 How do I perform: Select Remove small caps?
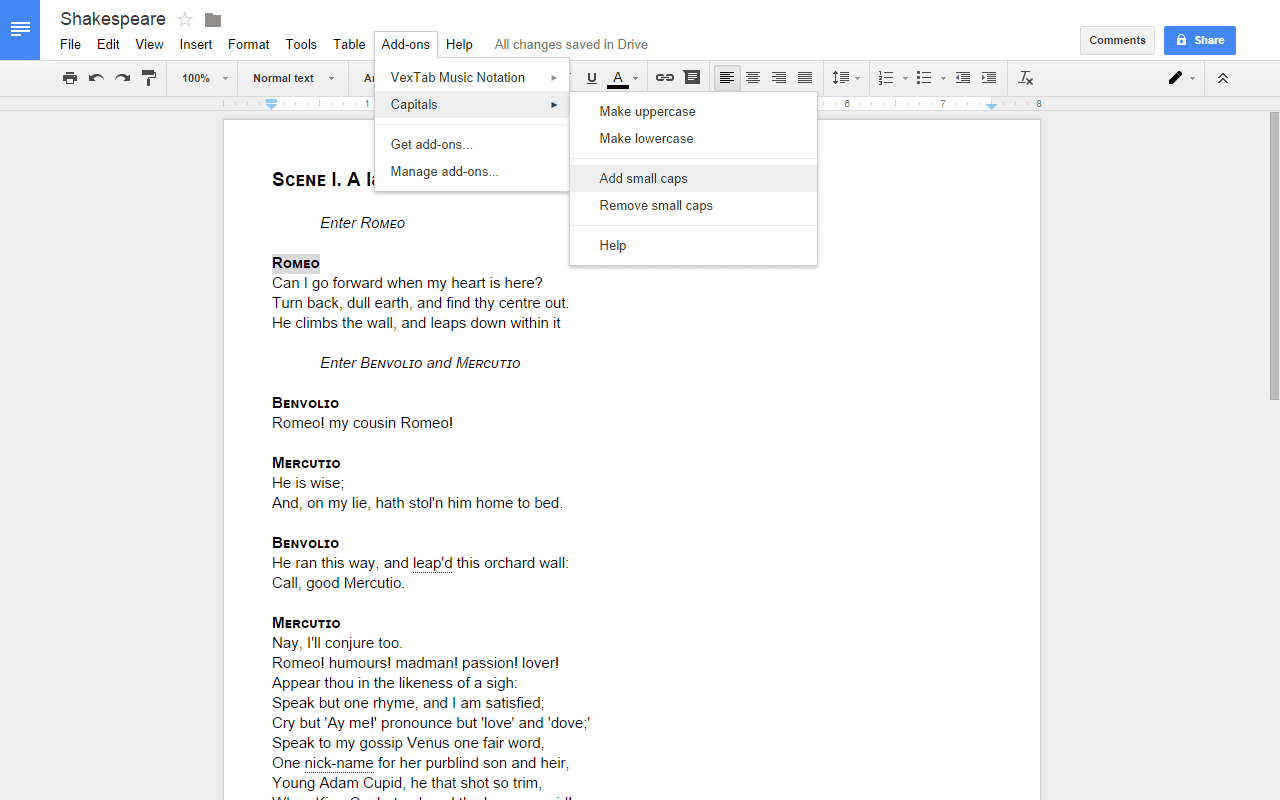694,205
